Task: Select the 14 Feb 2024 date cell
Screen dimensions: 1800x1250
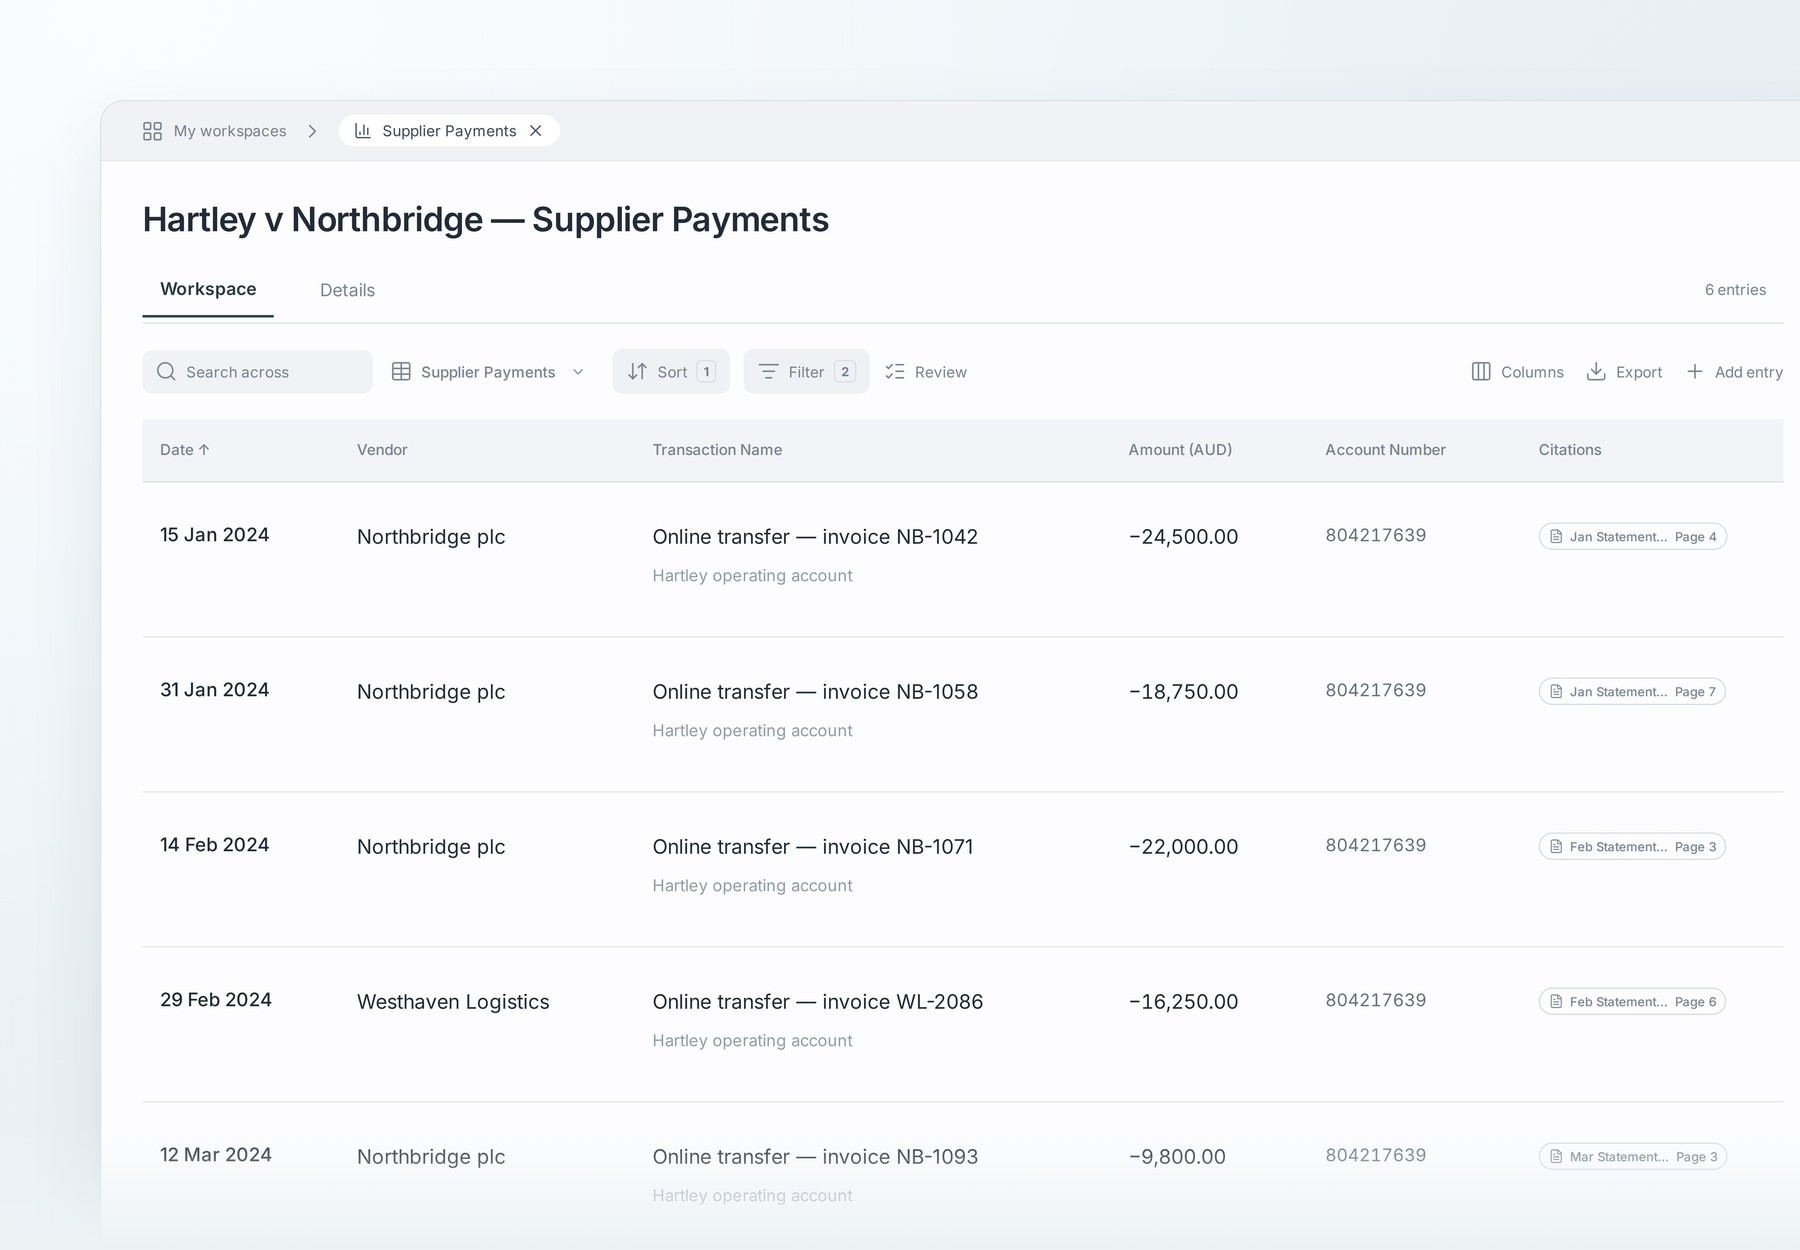Action: pos(214,845)
